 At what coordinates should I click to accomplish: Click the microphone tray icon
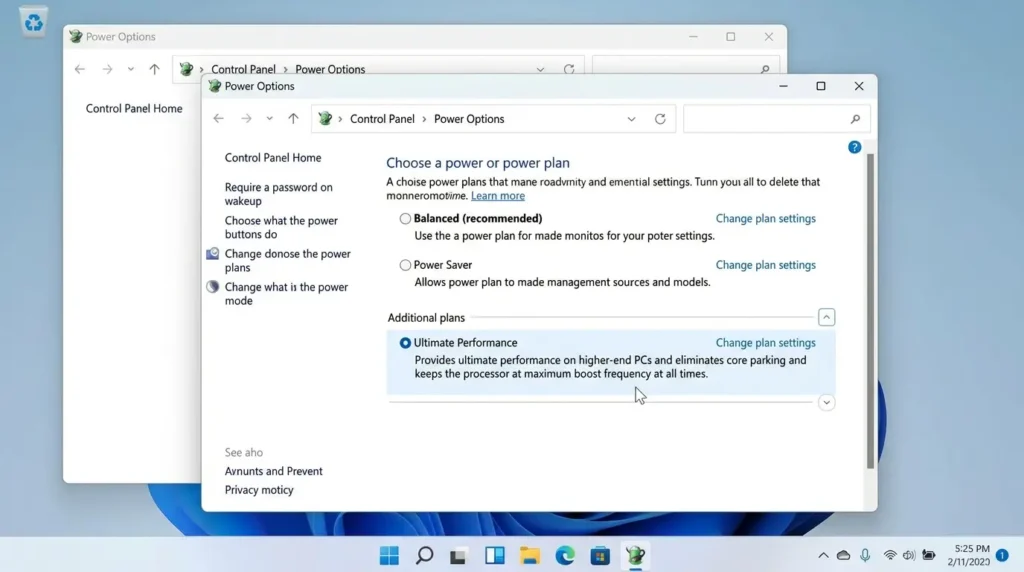click(x=865, y=556)
